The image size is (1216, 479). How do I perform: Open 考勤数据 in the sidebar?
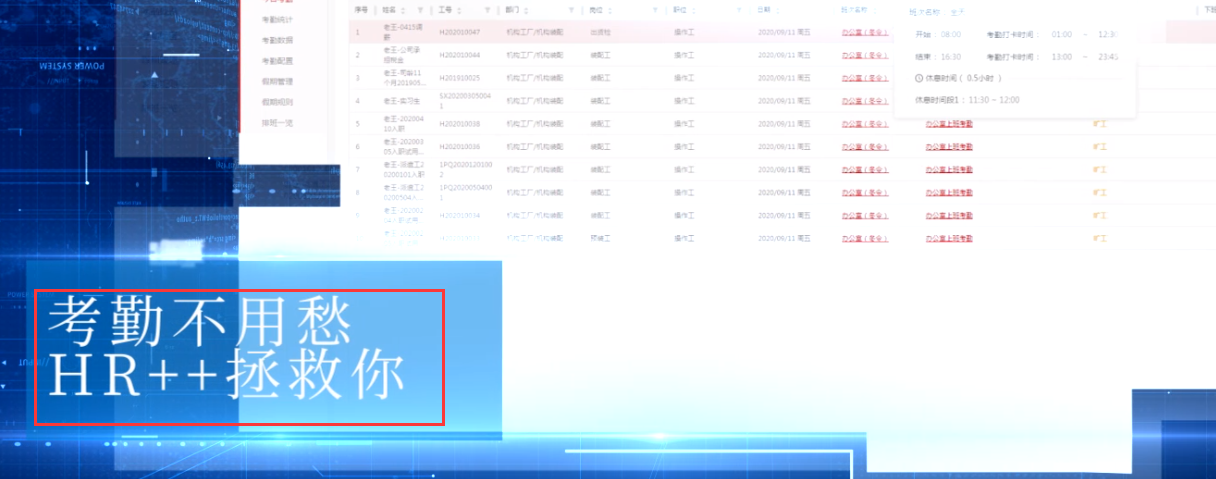[x=277, y=40]
